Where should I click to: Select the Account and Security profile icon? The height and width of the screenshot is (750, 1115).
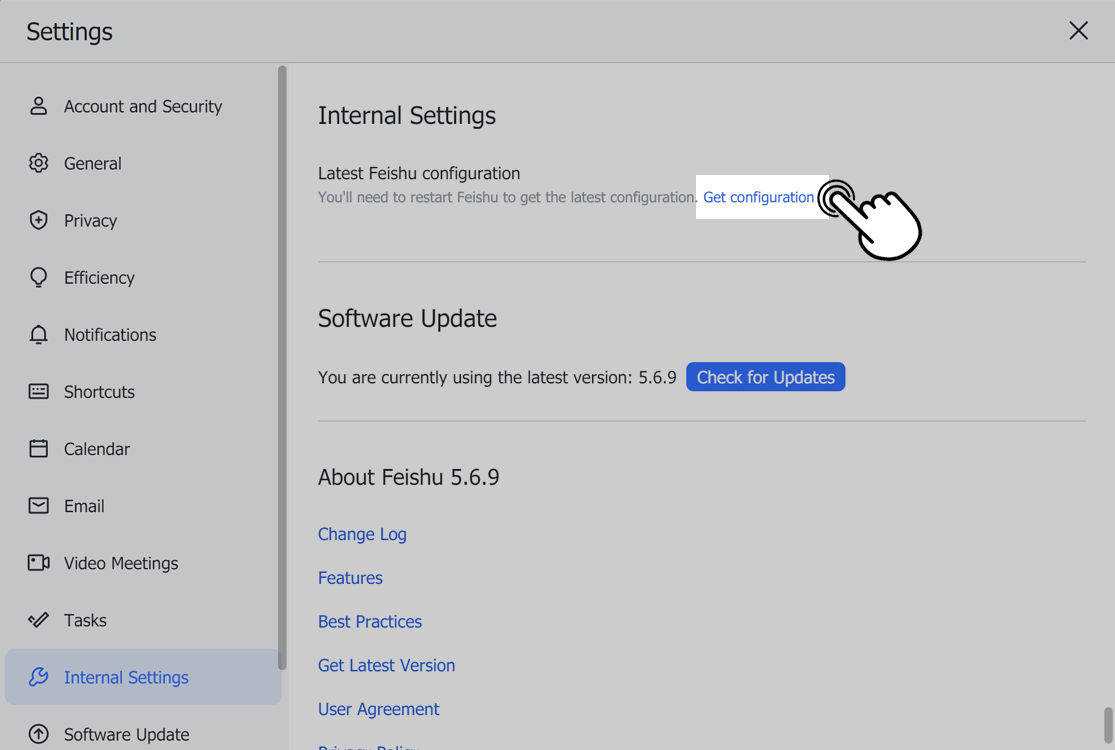pos(38,105)
